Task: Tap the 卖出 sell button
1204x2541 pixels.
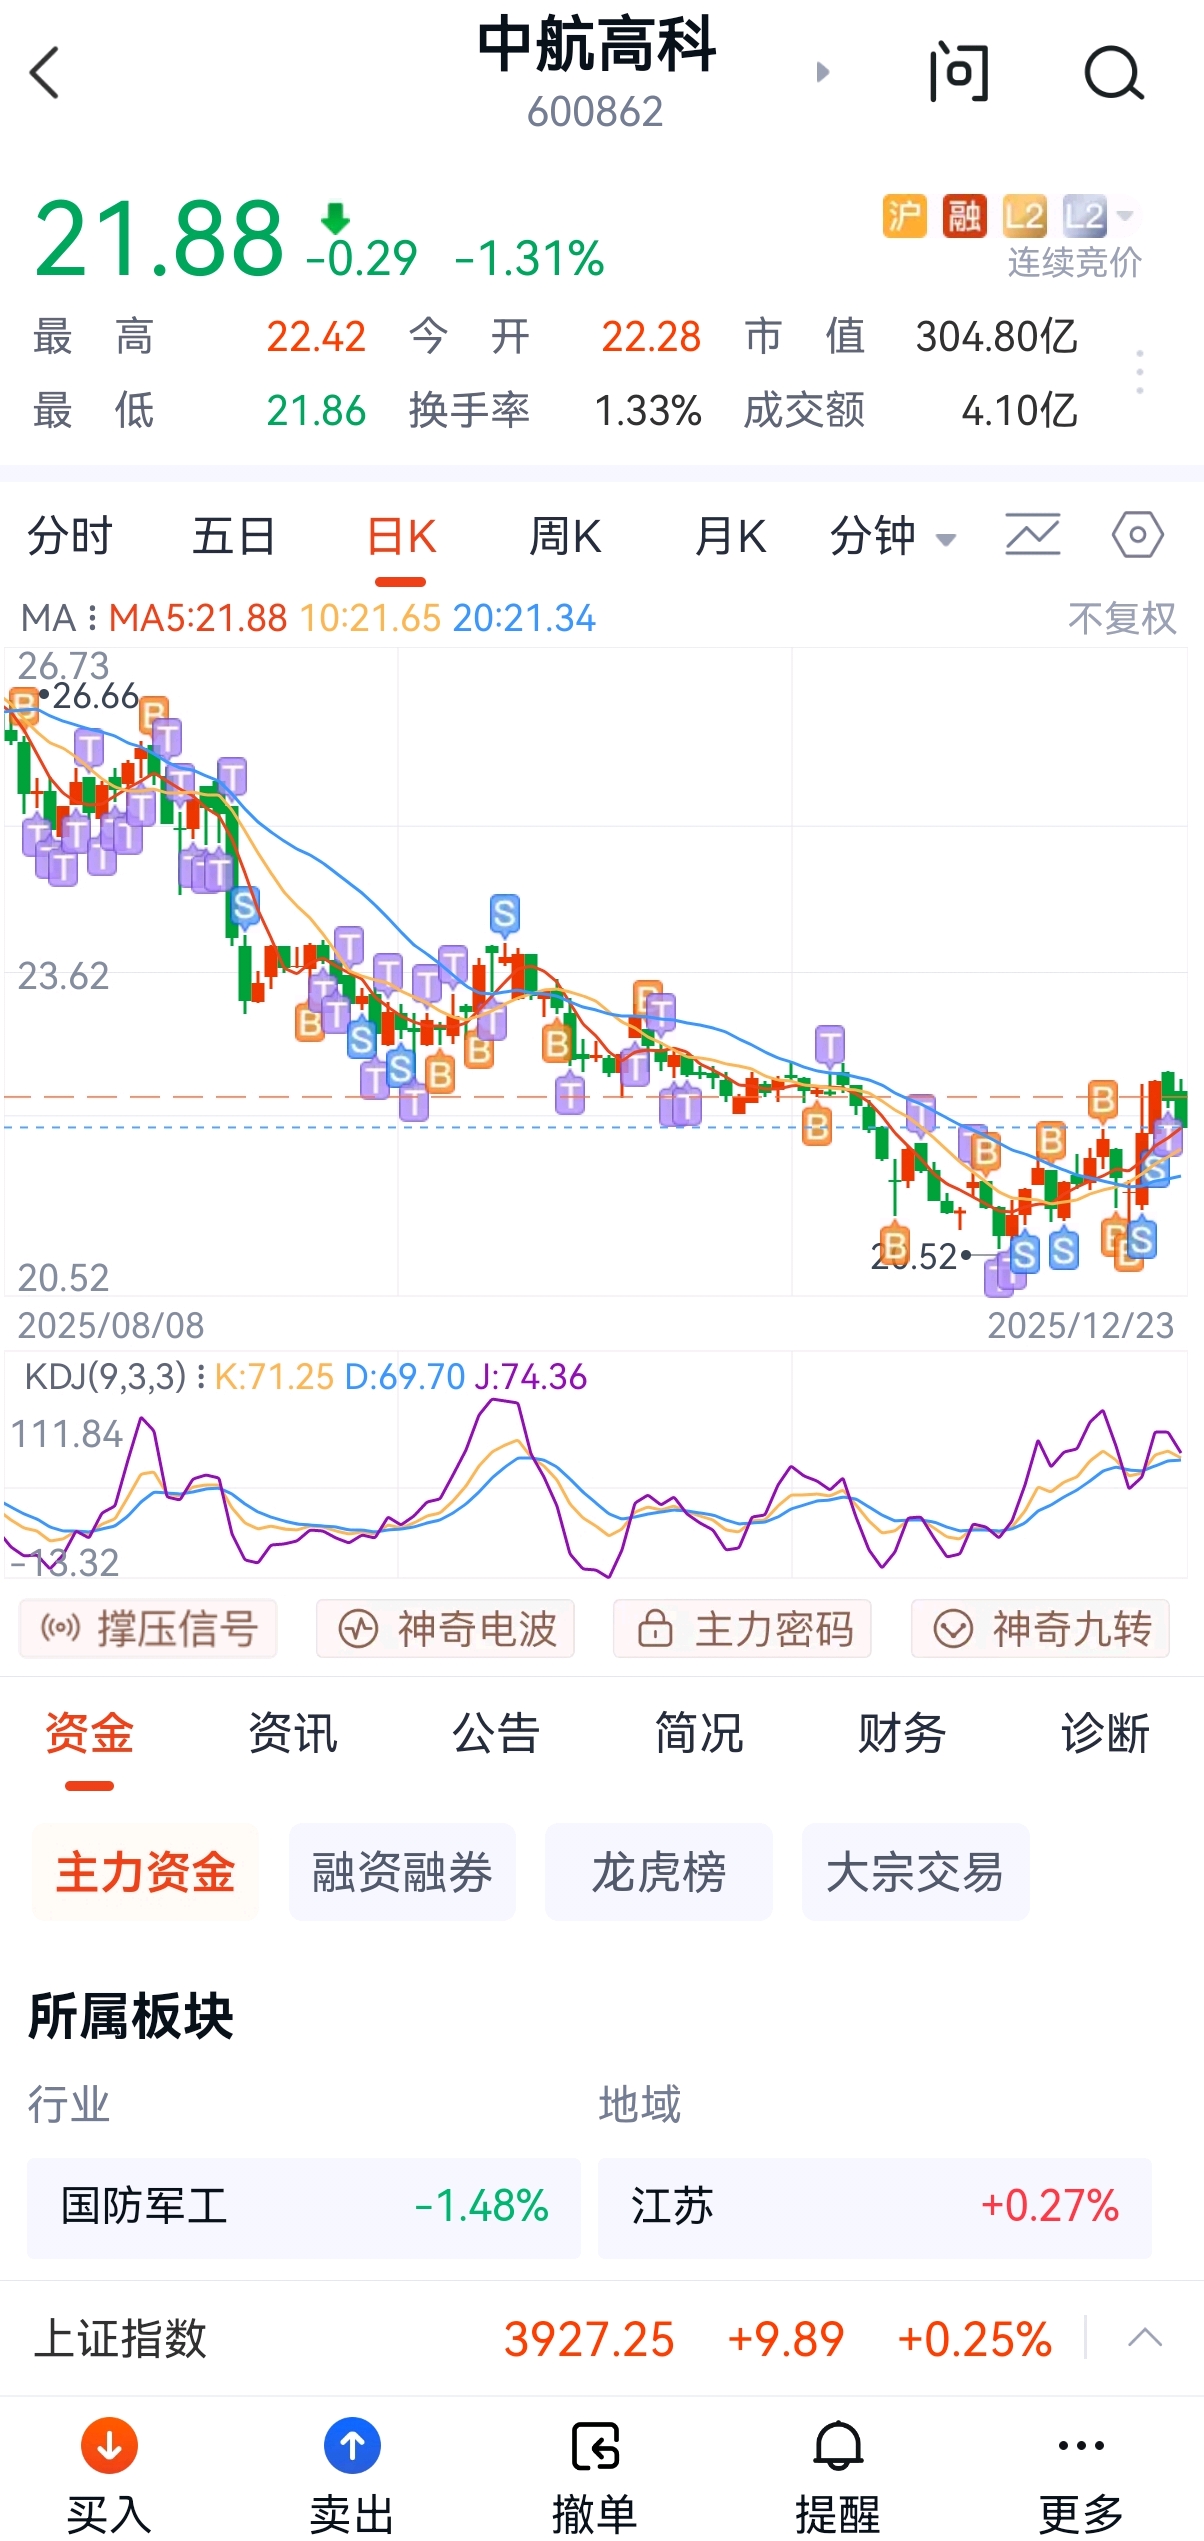Action: tap(352, 2476)
